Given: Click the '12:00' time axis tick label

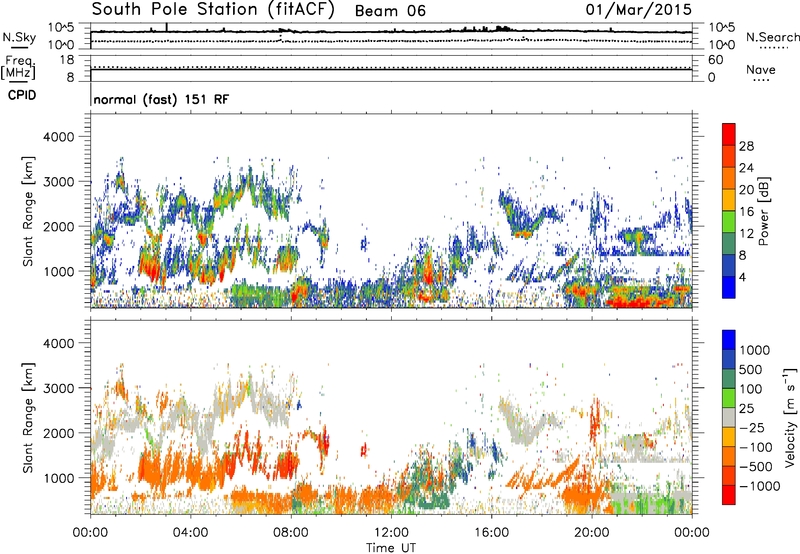Looking at the screenshot, I should 391,533.
